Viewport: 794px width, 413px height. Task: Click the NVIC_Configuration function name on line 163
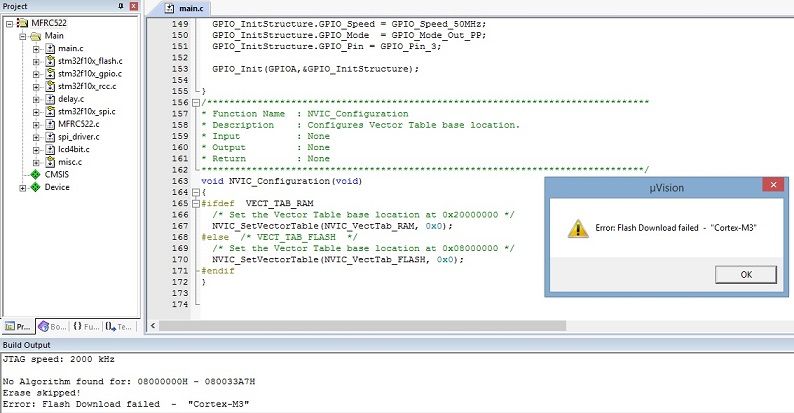(279, 181)
